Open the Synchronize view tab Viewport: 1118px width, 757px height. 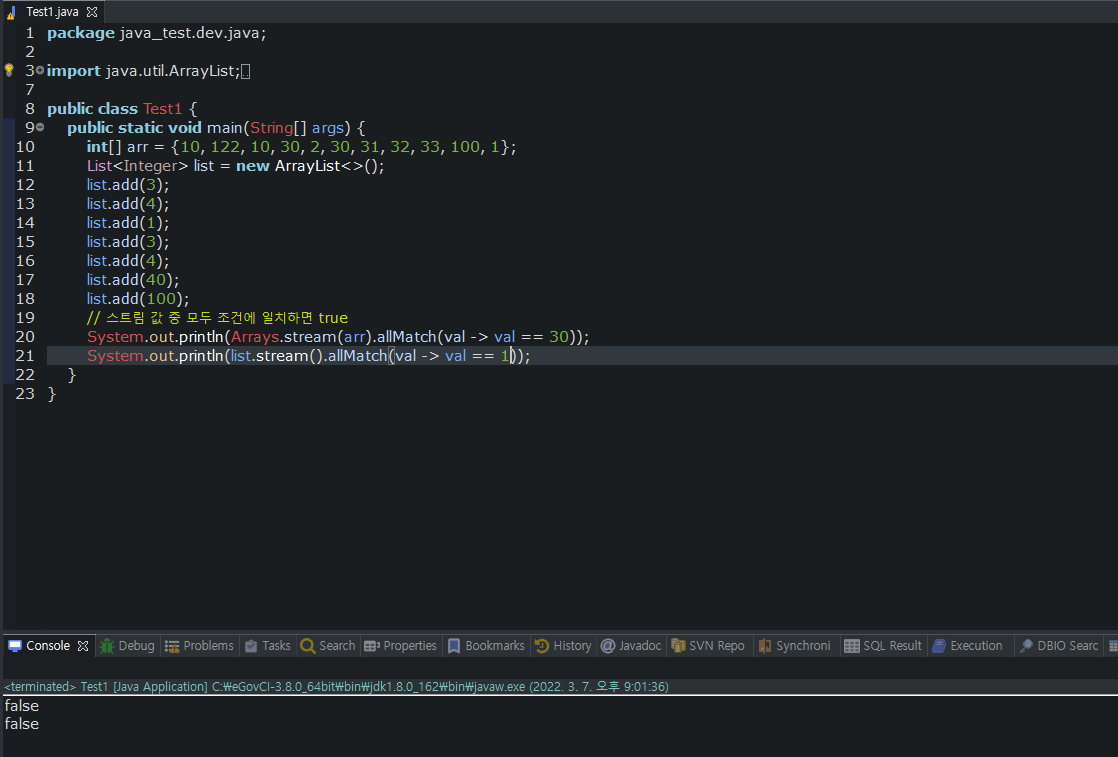795,646
